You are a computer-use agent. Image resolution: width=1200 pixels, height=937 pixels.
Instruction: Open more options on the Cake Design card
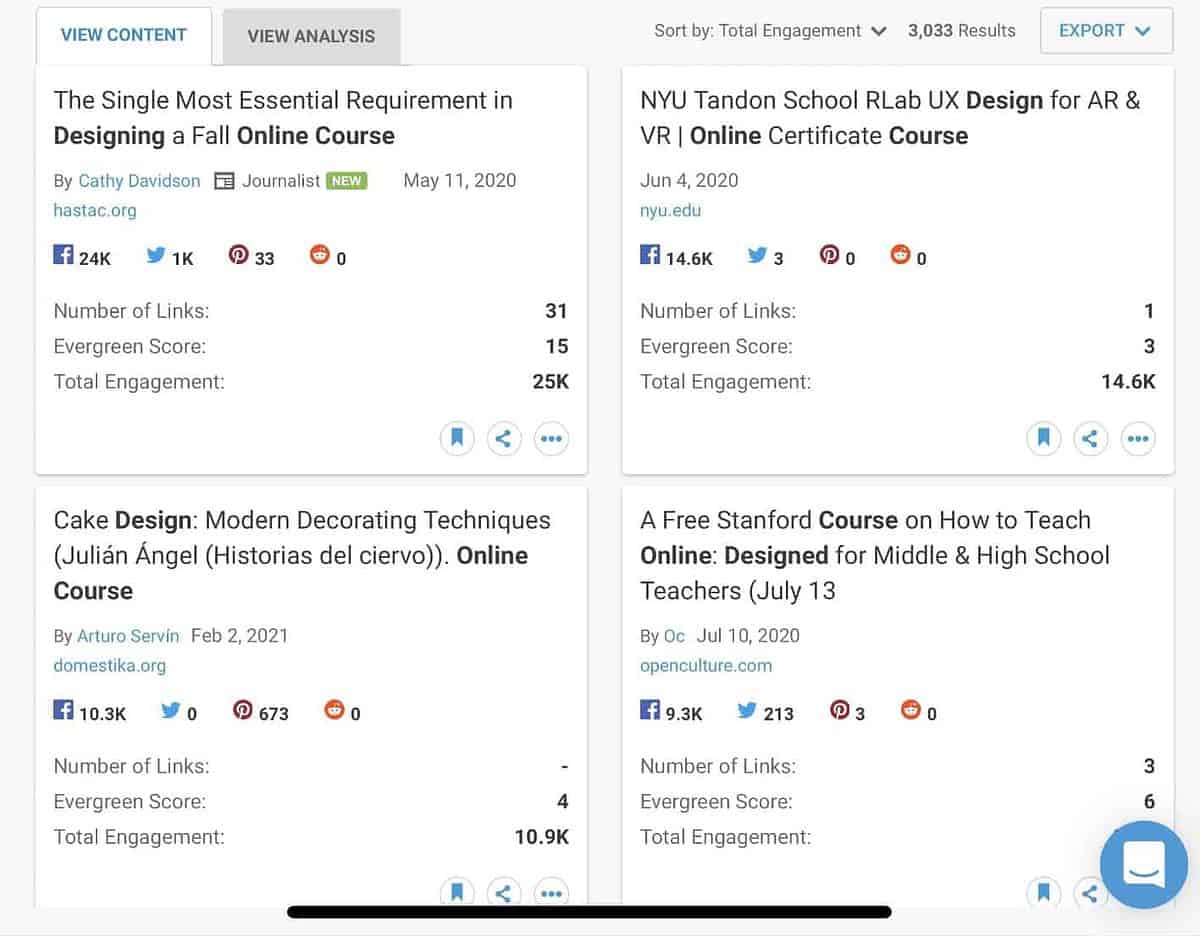tap(551, 893)
